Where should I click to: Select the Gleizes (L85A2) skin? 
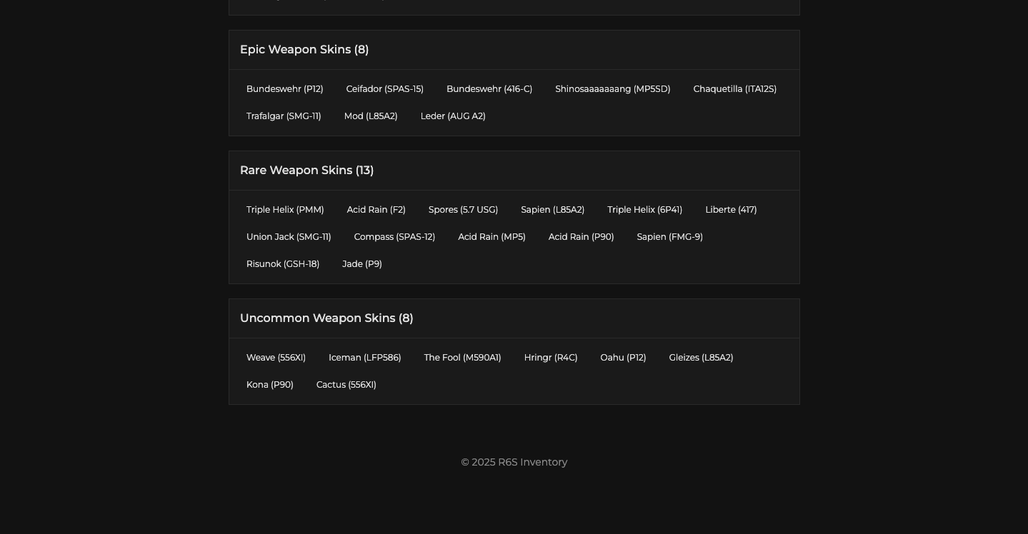tap(701, 358)
